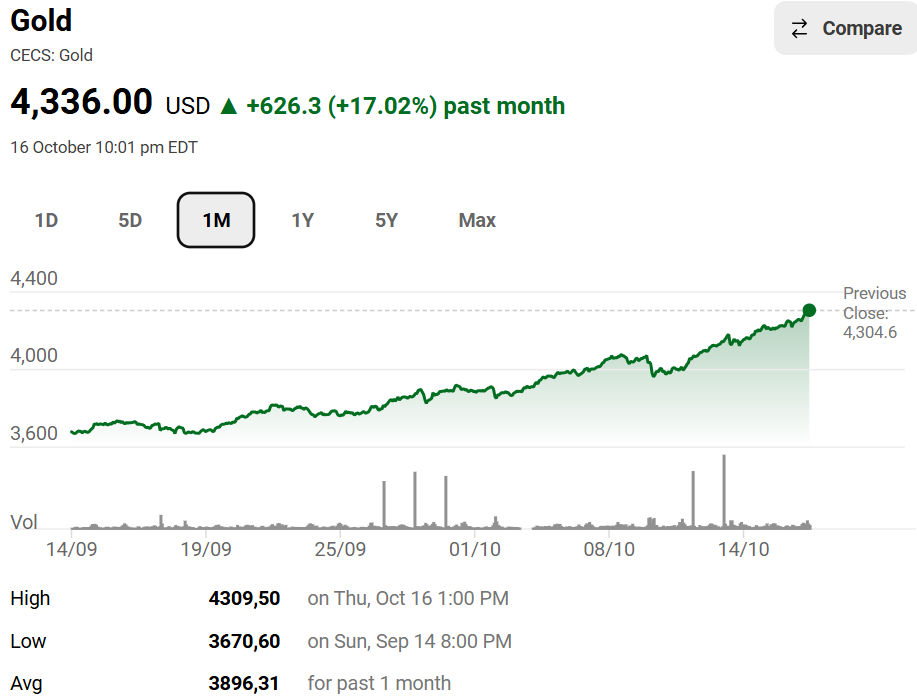Select the 1M range tab
Screen dimensions: 917x697
pos(216,220)
